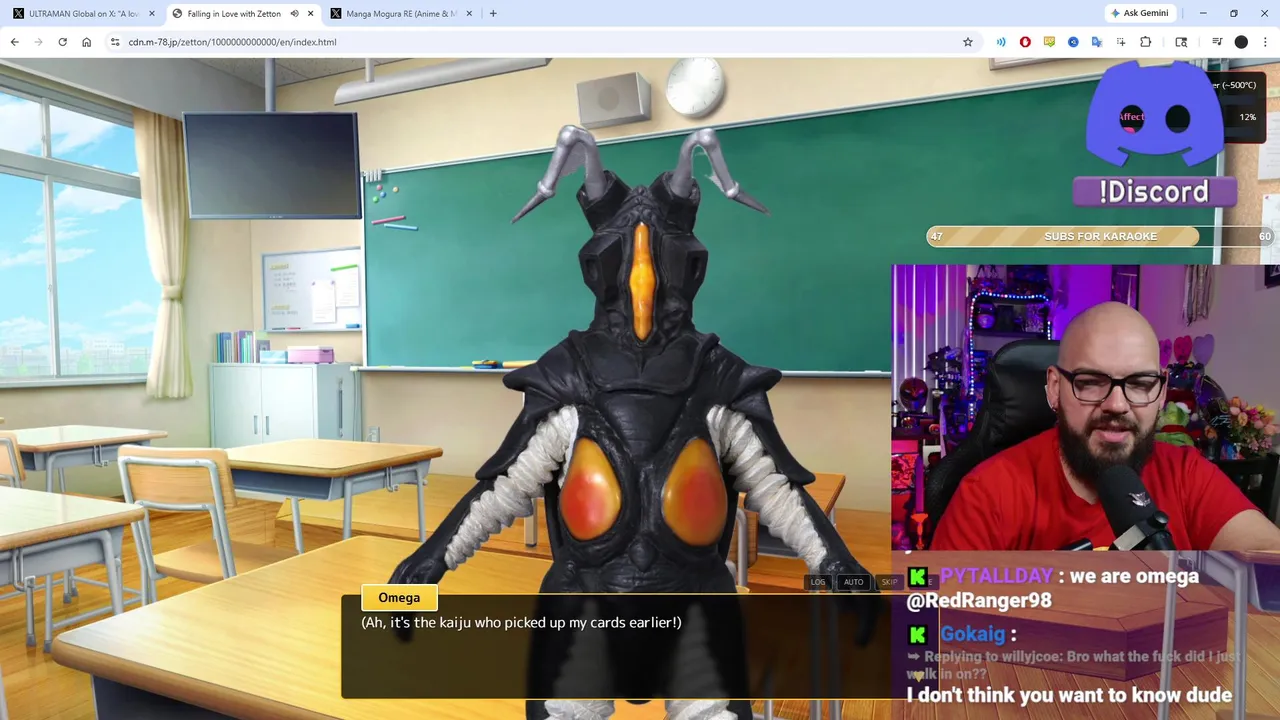Click the Gokaig chat username
Viewport: 1280px width, 720px height.
973,634
